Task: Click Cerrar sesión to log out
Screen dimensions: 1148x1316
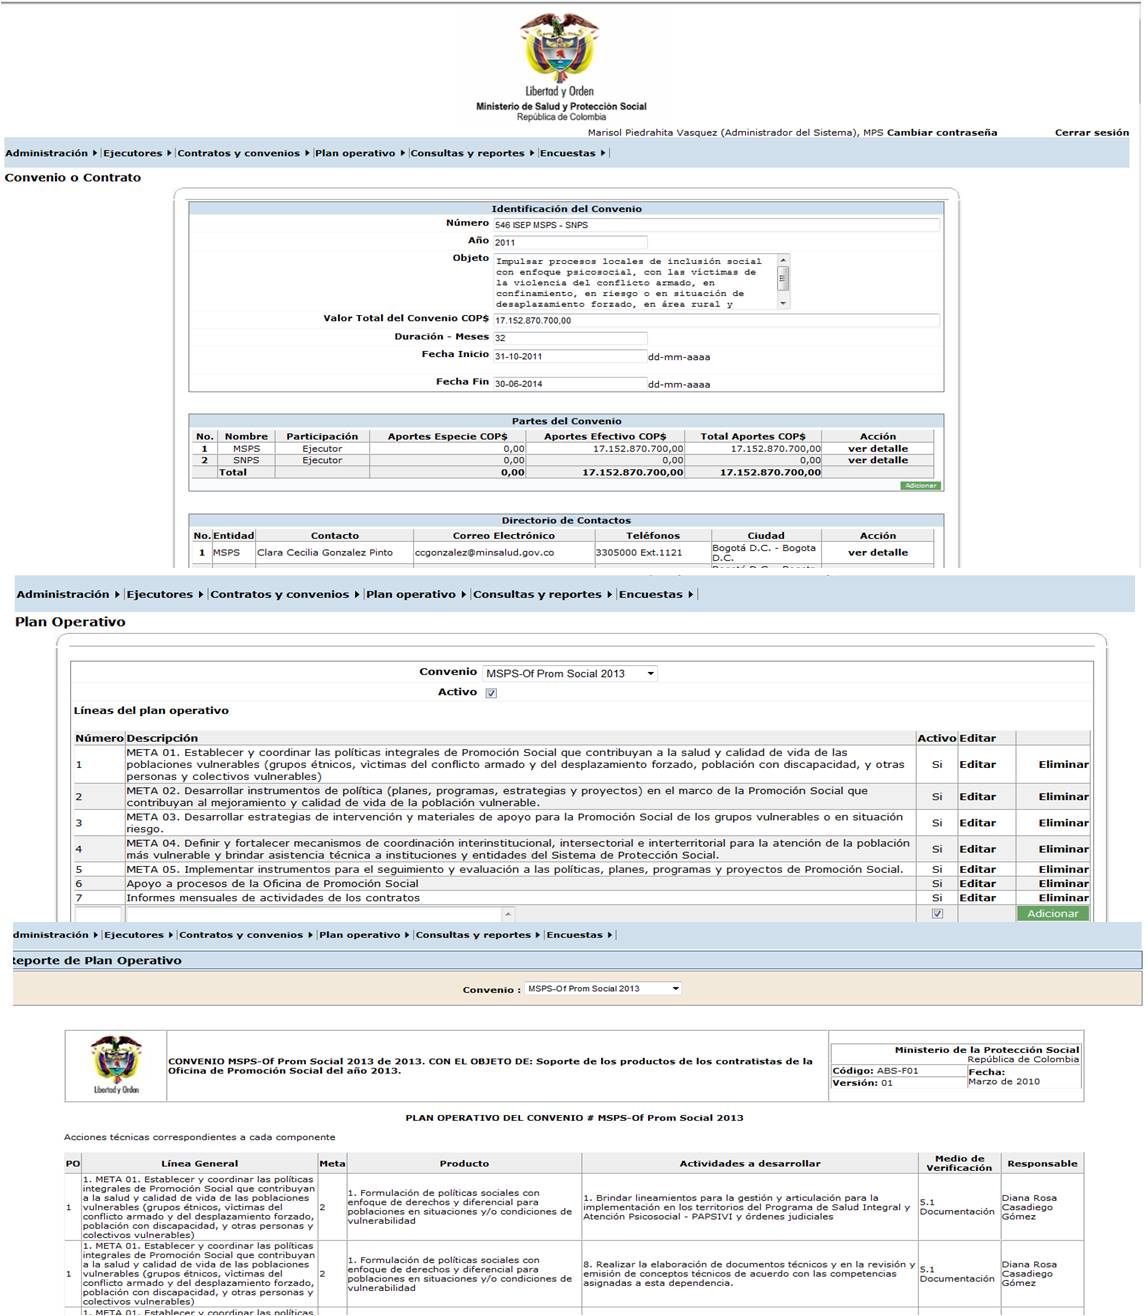Action: coord(1091,133)
